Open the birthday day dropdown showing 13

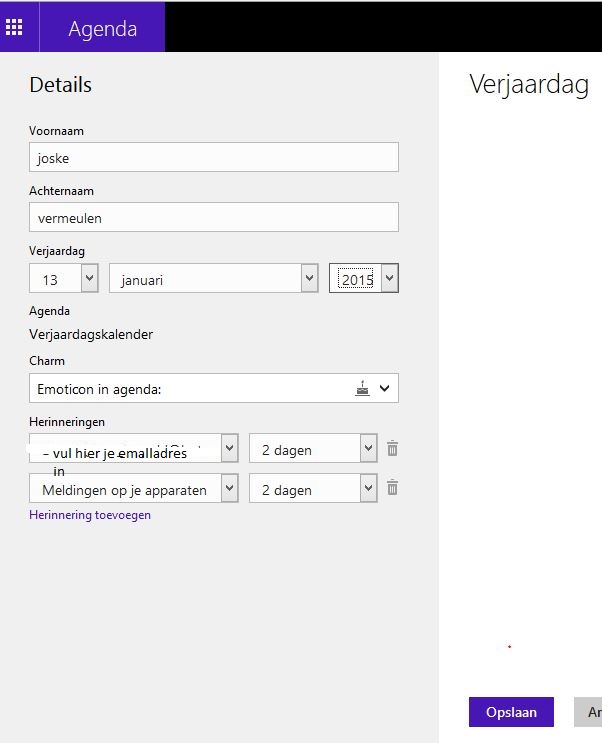(x=64, y=278)
